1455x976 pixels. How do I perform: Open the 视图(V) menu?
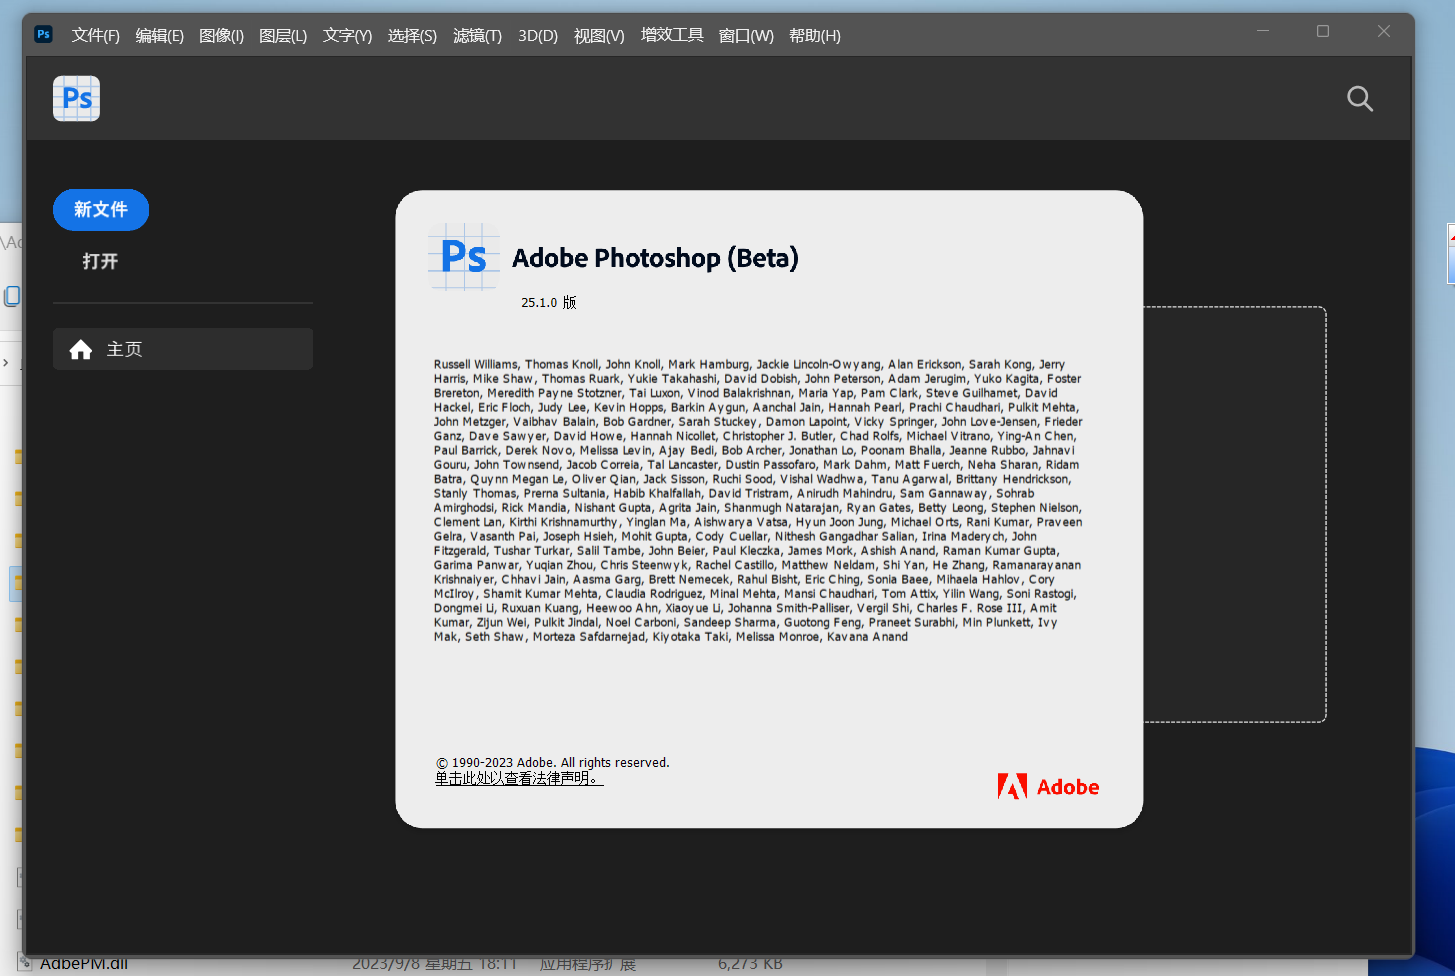point(599,35)
